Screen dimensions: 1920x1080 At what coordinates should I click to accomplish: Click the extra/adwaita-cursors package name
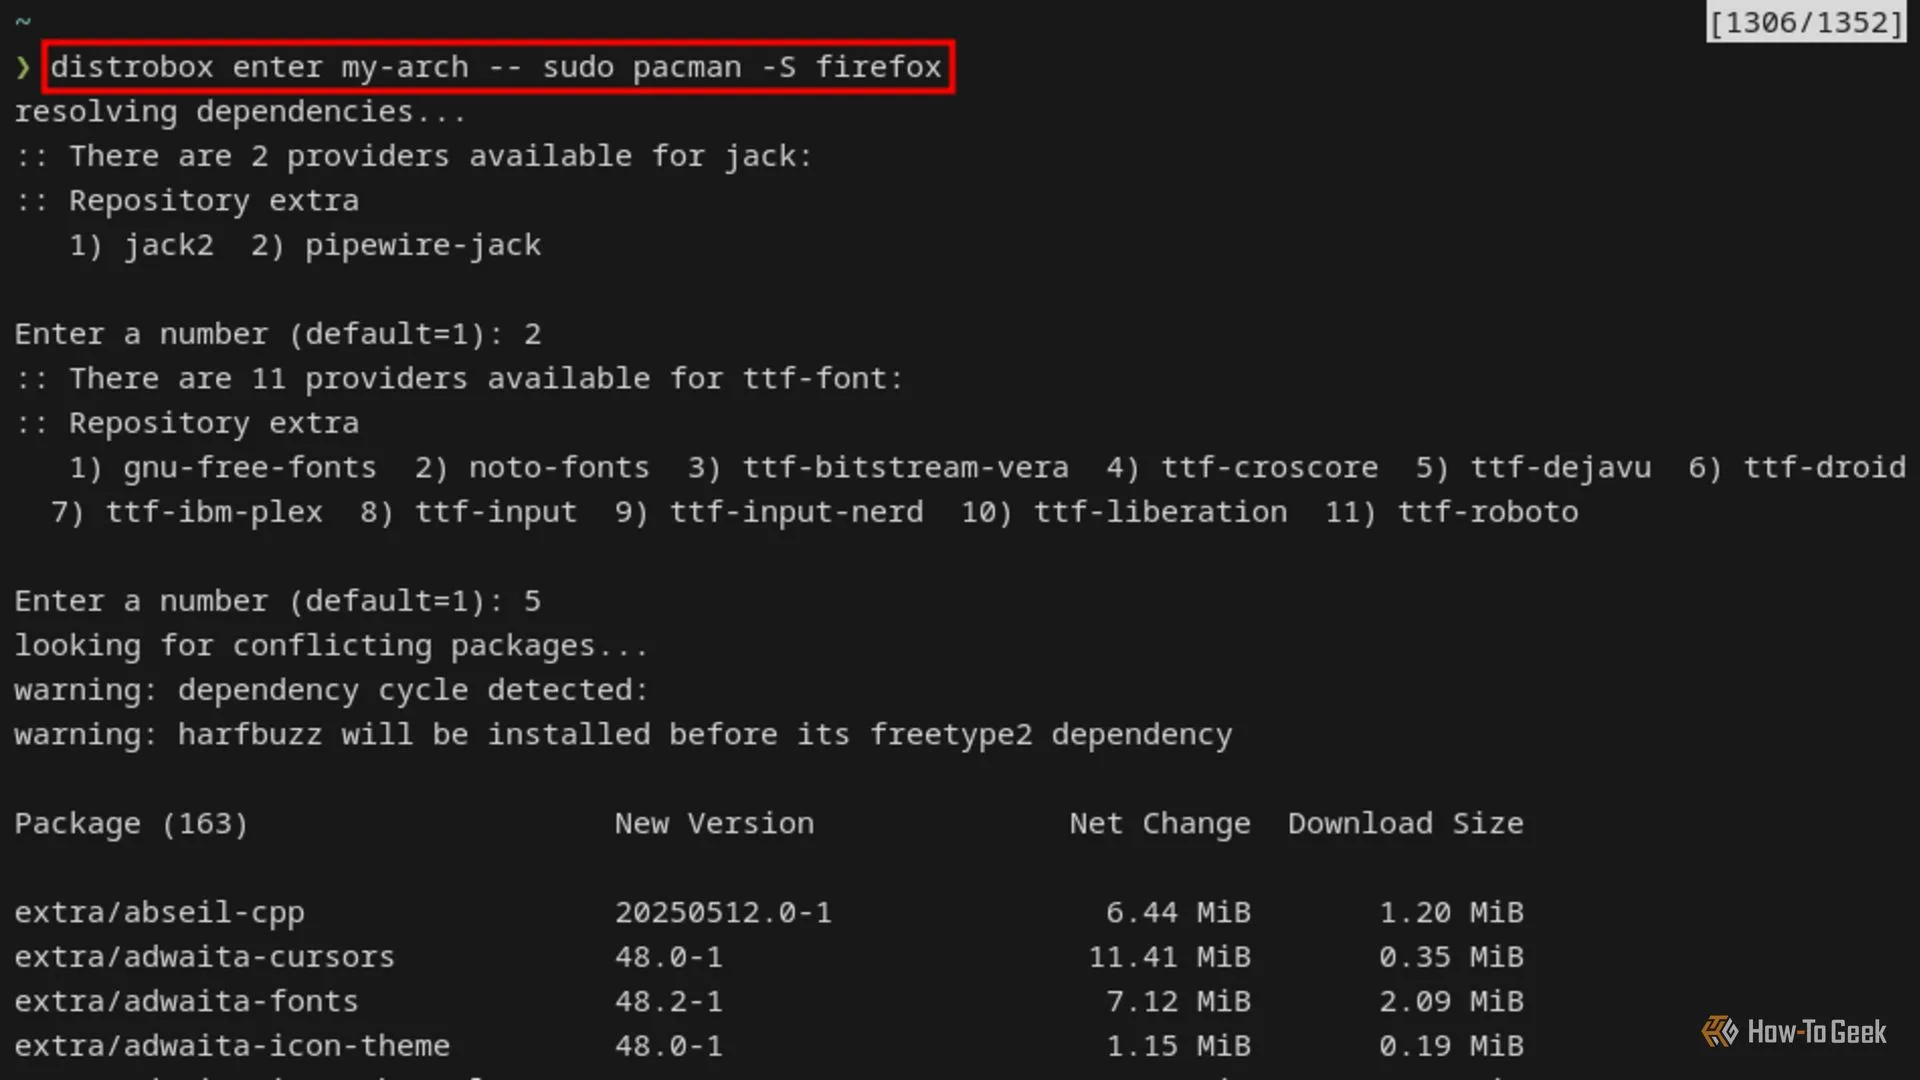(x=204, y=957)
